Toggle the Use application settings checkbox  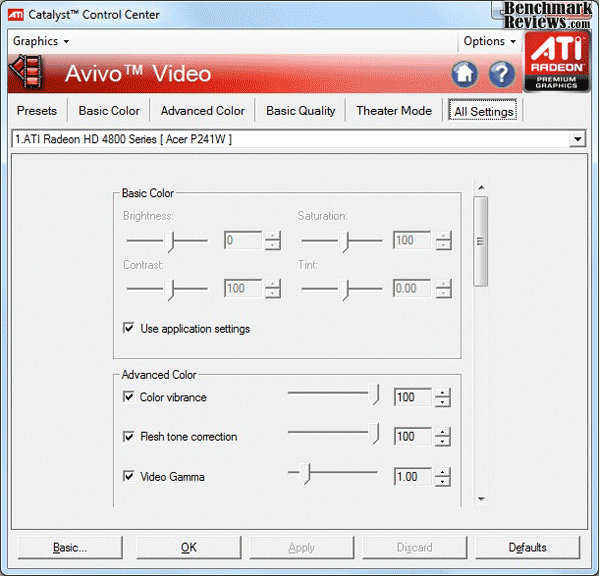[x=129, y=328]
